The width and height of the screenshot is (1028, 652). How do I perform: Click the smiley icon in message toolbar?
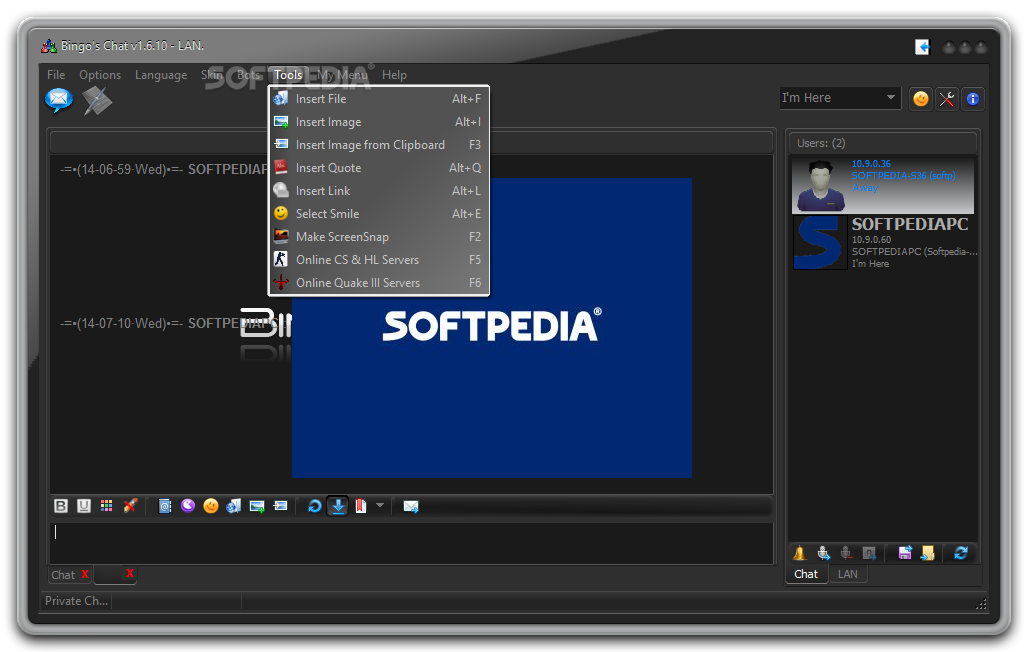[x=210, y=506]
